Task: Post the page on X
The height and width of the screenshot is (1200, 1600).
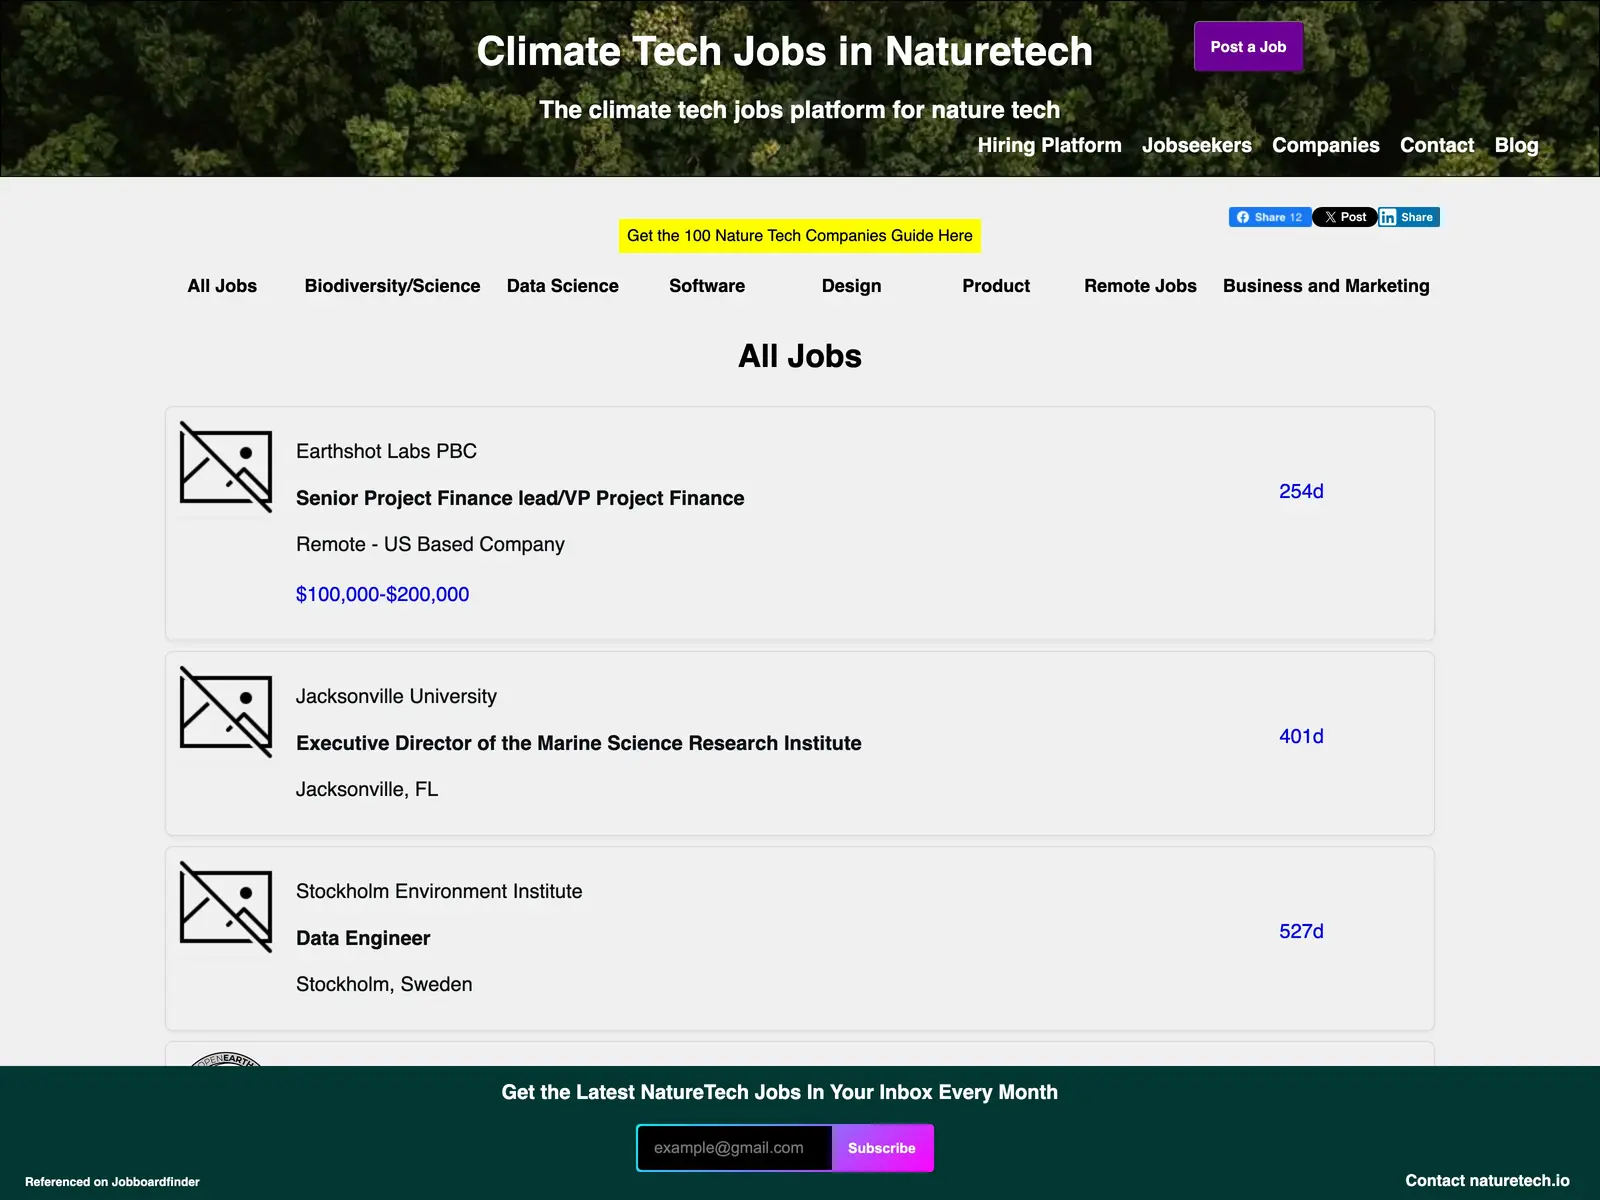Action: point(1345,217)
